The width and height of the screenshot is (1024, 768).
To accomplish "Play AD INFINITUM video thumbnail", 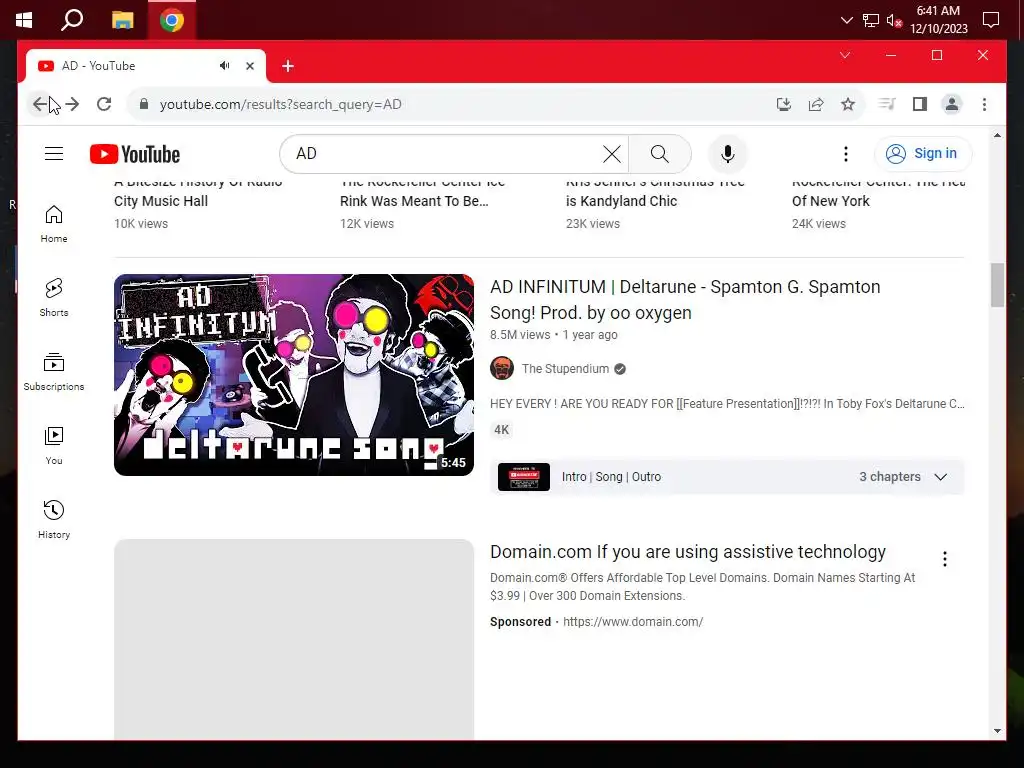I will (294, 375).
